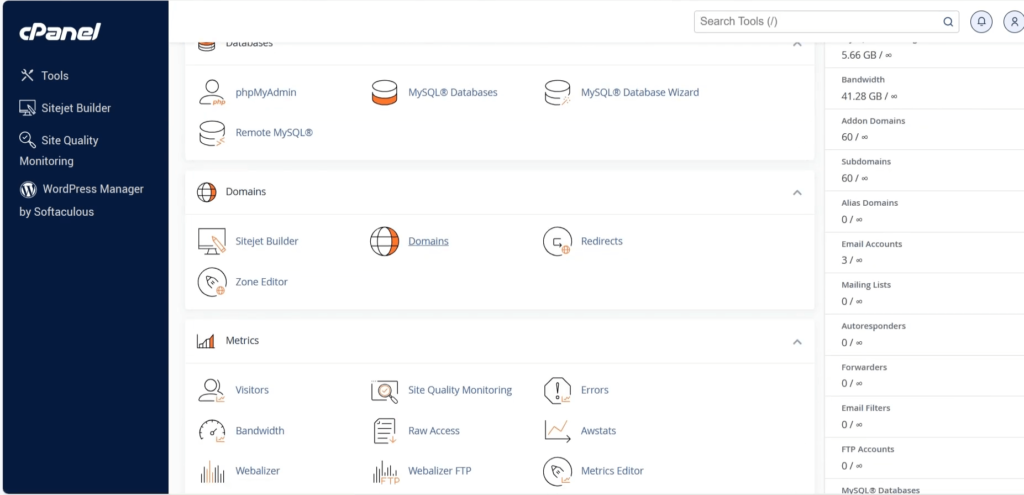Click the Webalizer FTP icon
The width and height of the screenshot is (1024, 495).
click(385, 471)
